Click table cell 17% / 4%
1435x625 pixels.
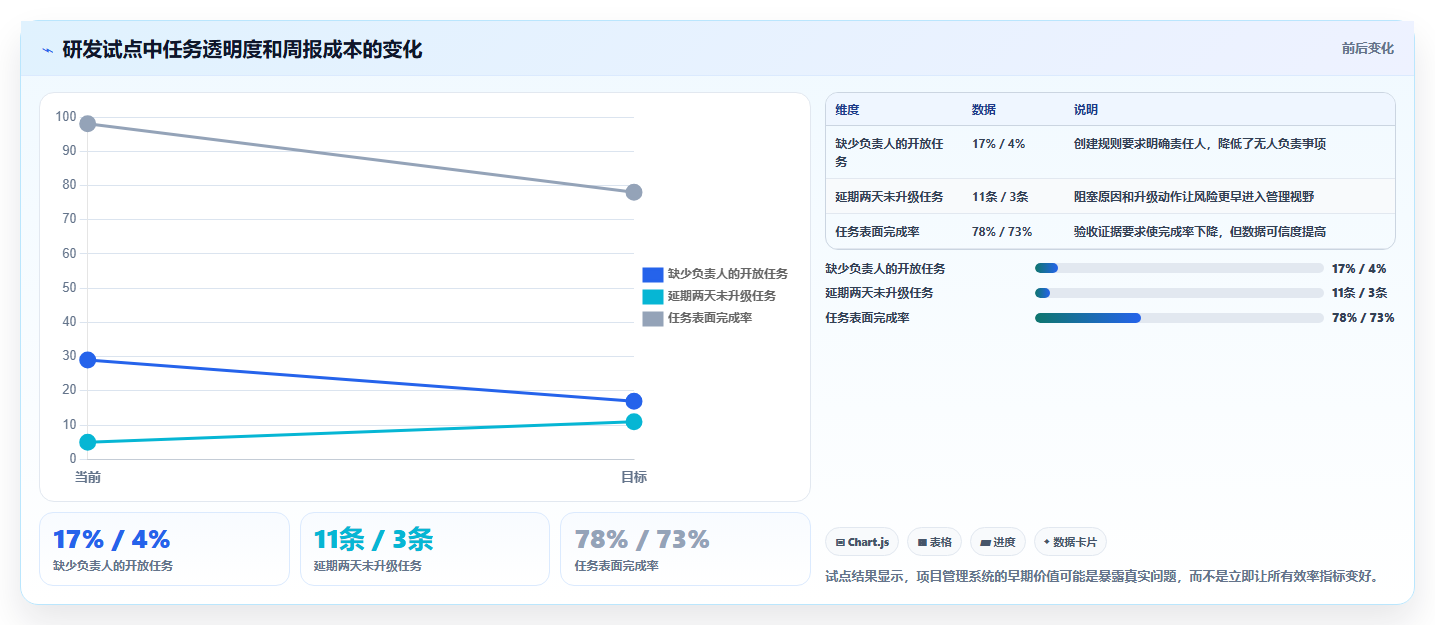click(998, 144)
